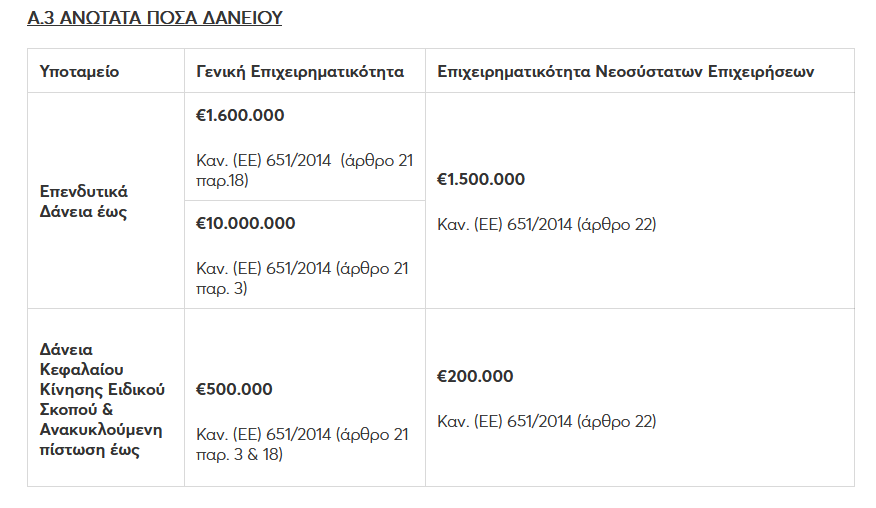Select the €1.500.000 amount

[x=481, y=180]
